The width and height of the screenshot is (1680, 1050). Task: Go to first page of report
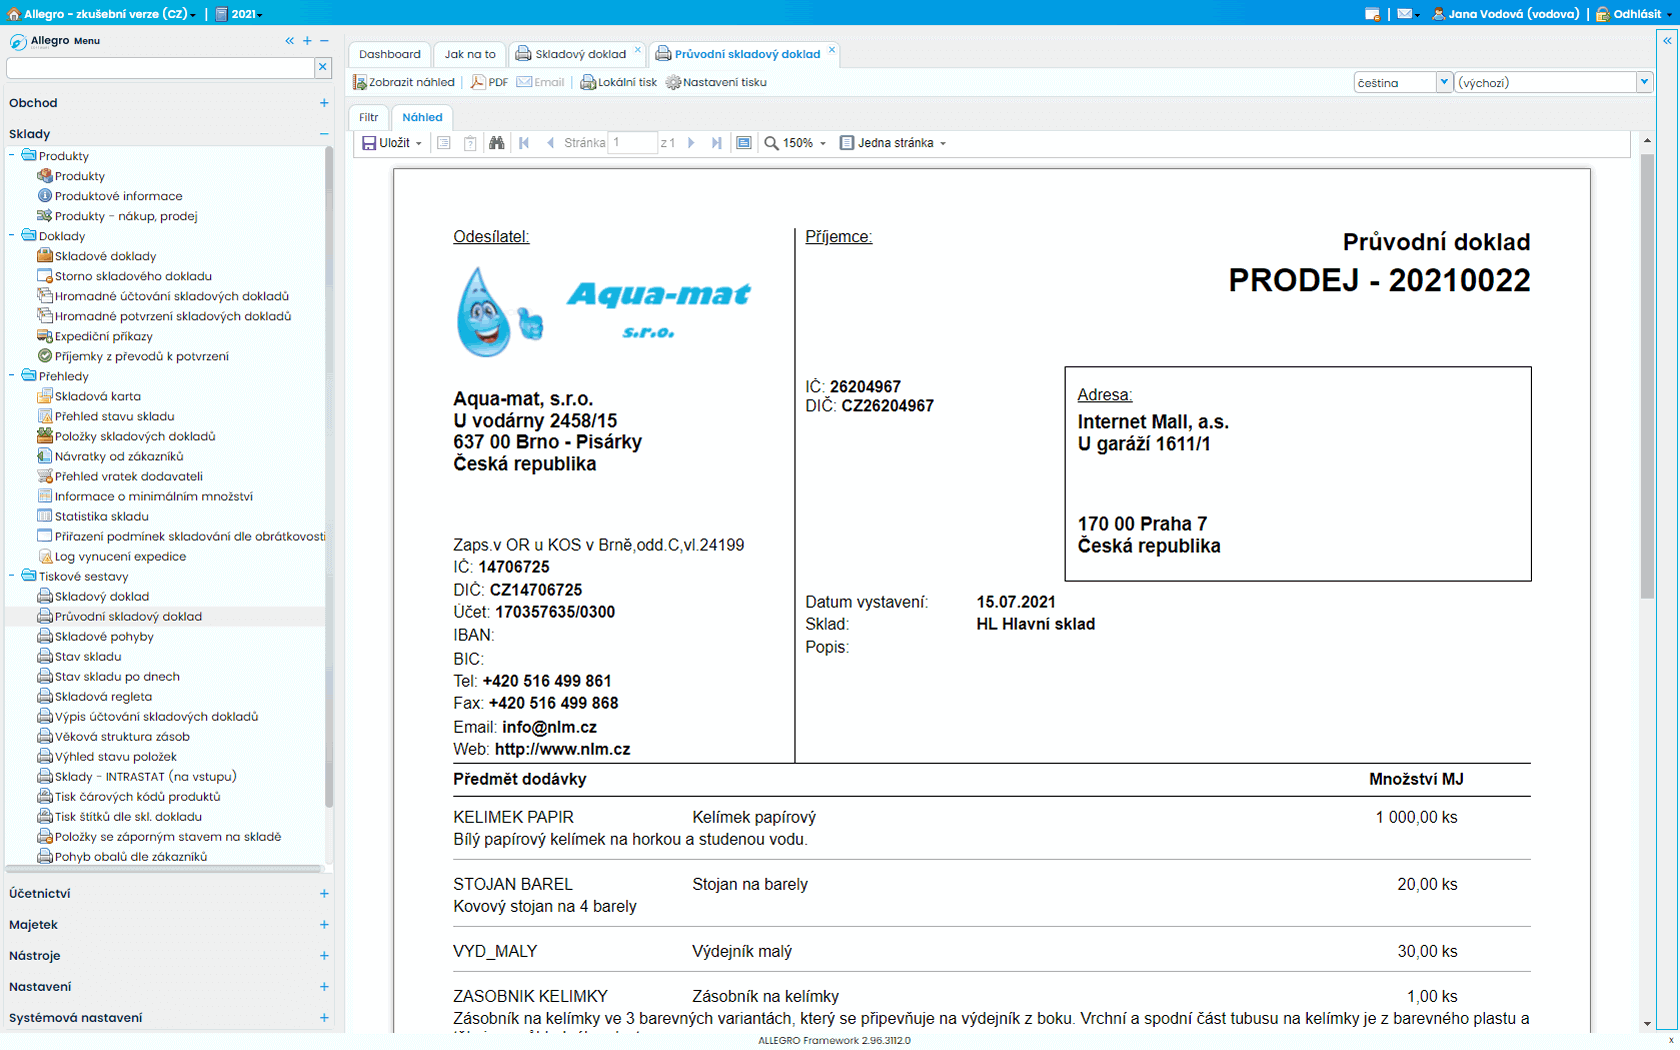coord(524,143)
